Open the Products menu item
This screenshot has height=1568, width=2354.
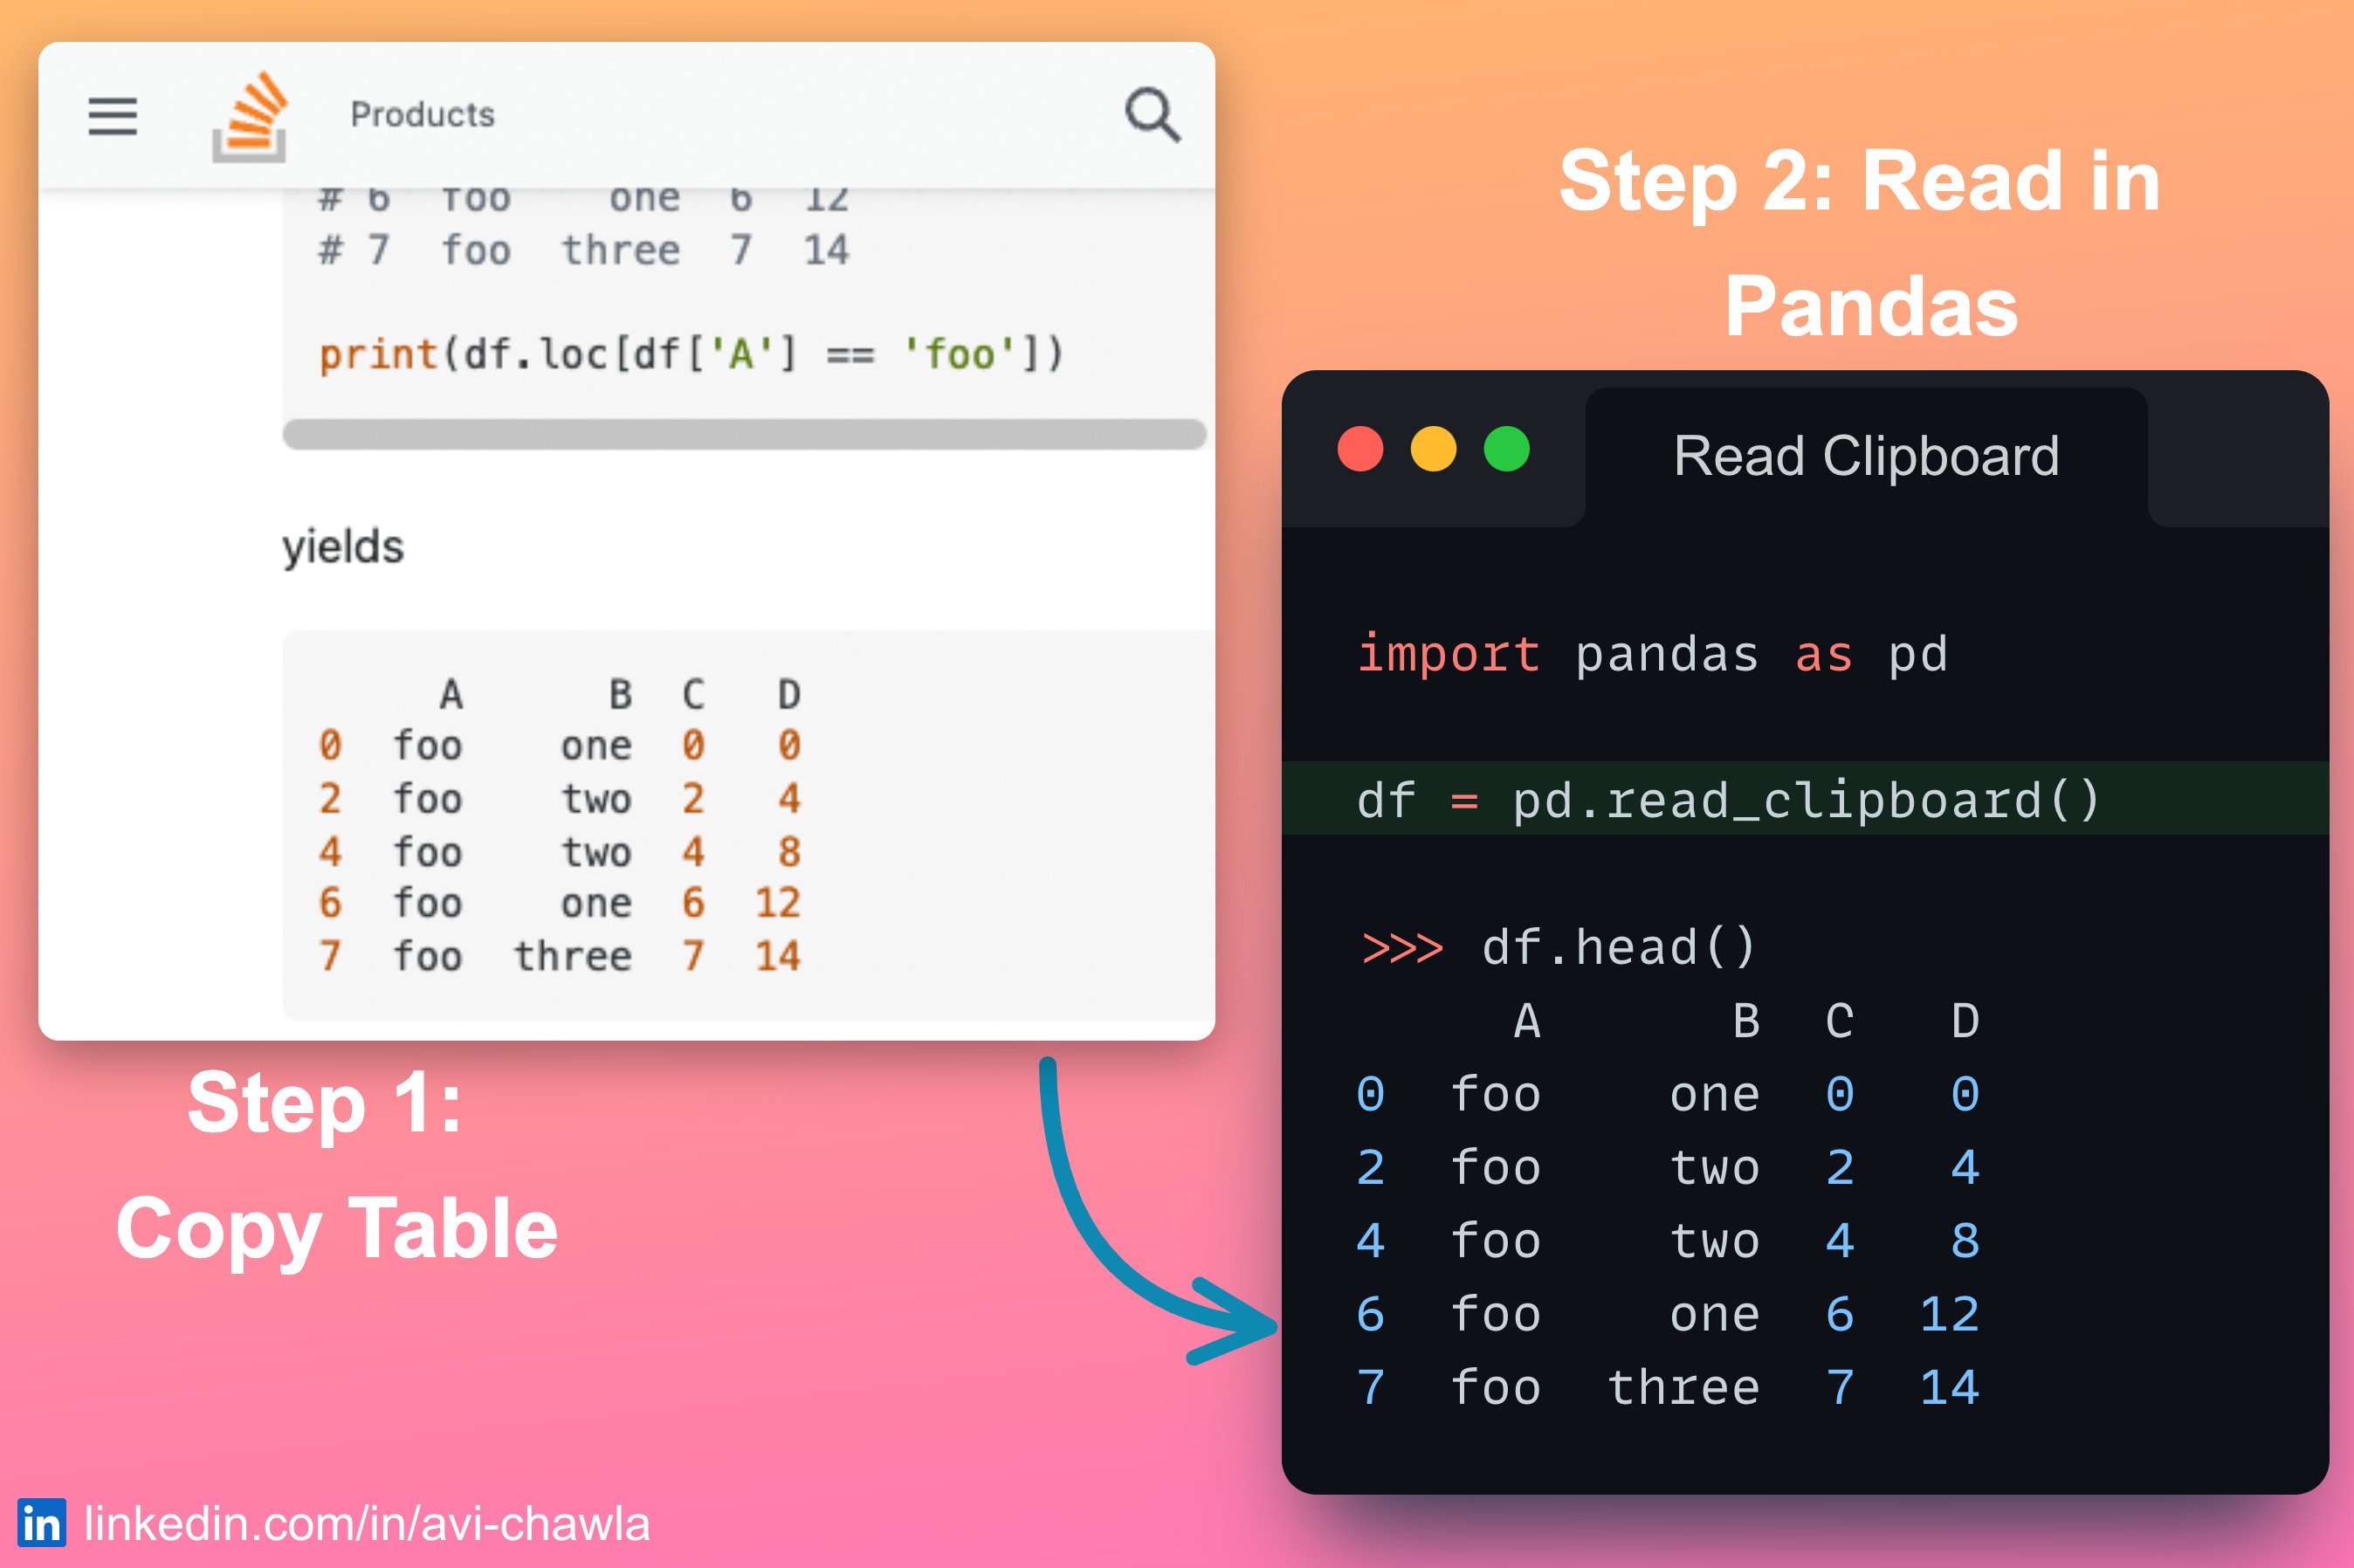tap(421, 113)
